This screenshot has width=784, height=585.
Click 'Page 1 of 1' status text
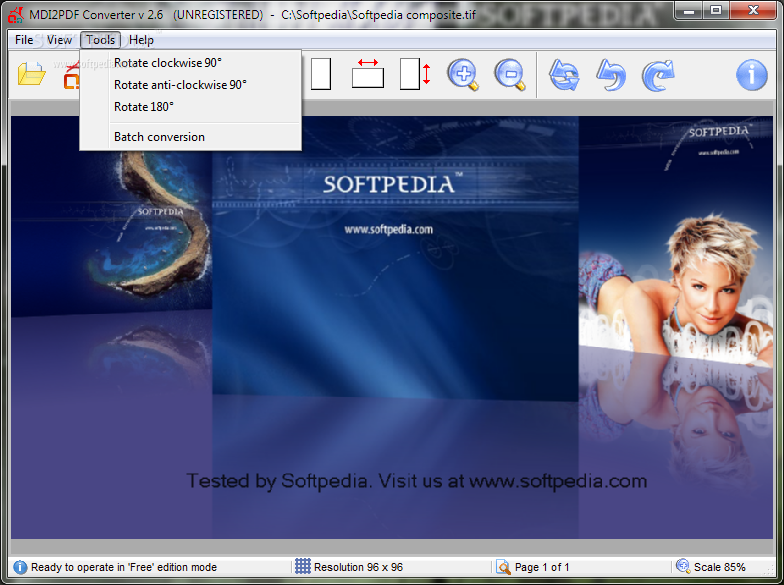pos(542,567)
